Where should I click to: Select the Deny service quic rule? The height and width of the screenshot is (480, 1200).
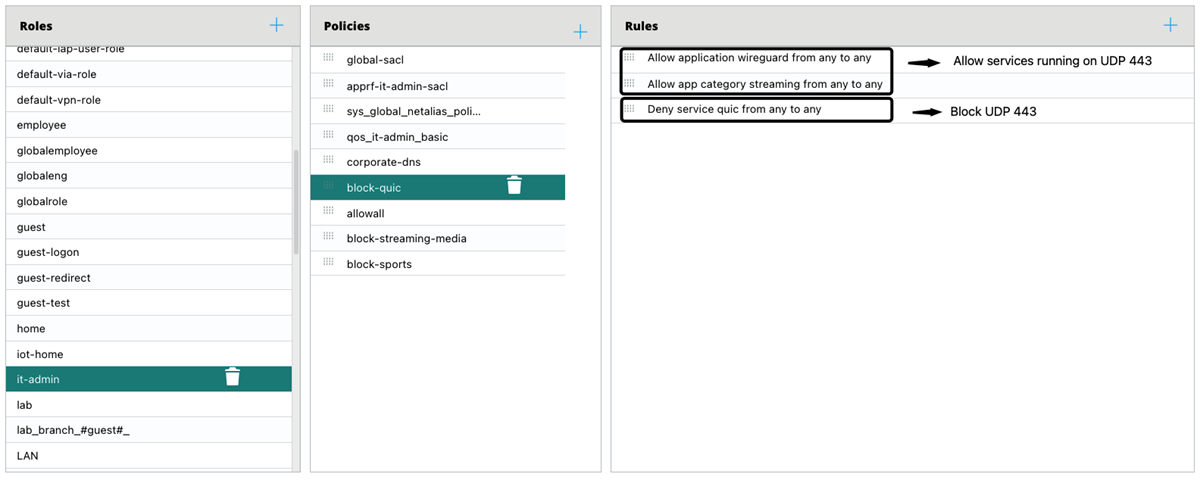pyautogui.click(x=734, y=109)
